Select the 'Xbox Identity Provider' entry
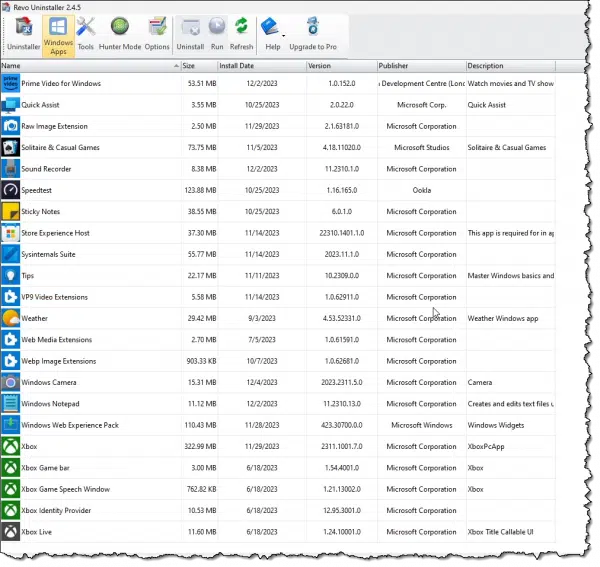The width and height of the screenshot is (600, 567). tap(56, 510)
